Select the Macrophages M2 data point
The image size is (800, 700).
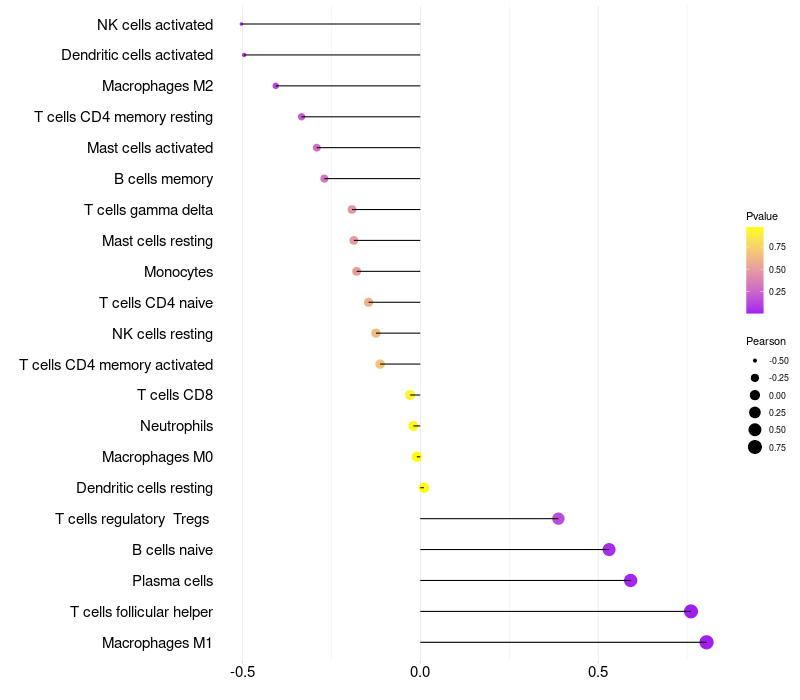click(x=276, y=86)
